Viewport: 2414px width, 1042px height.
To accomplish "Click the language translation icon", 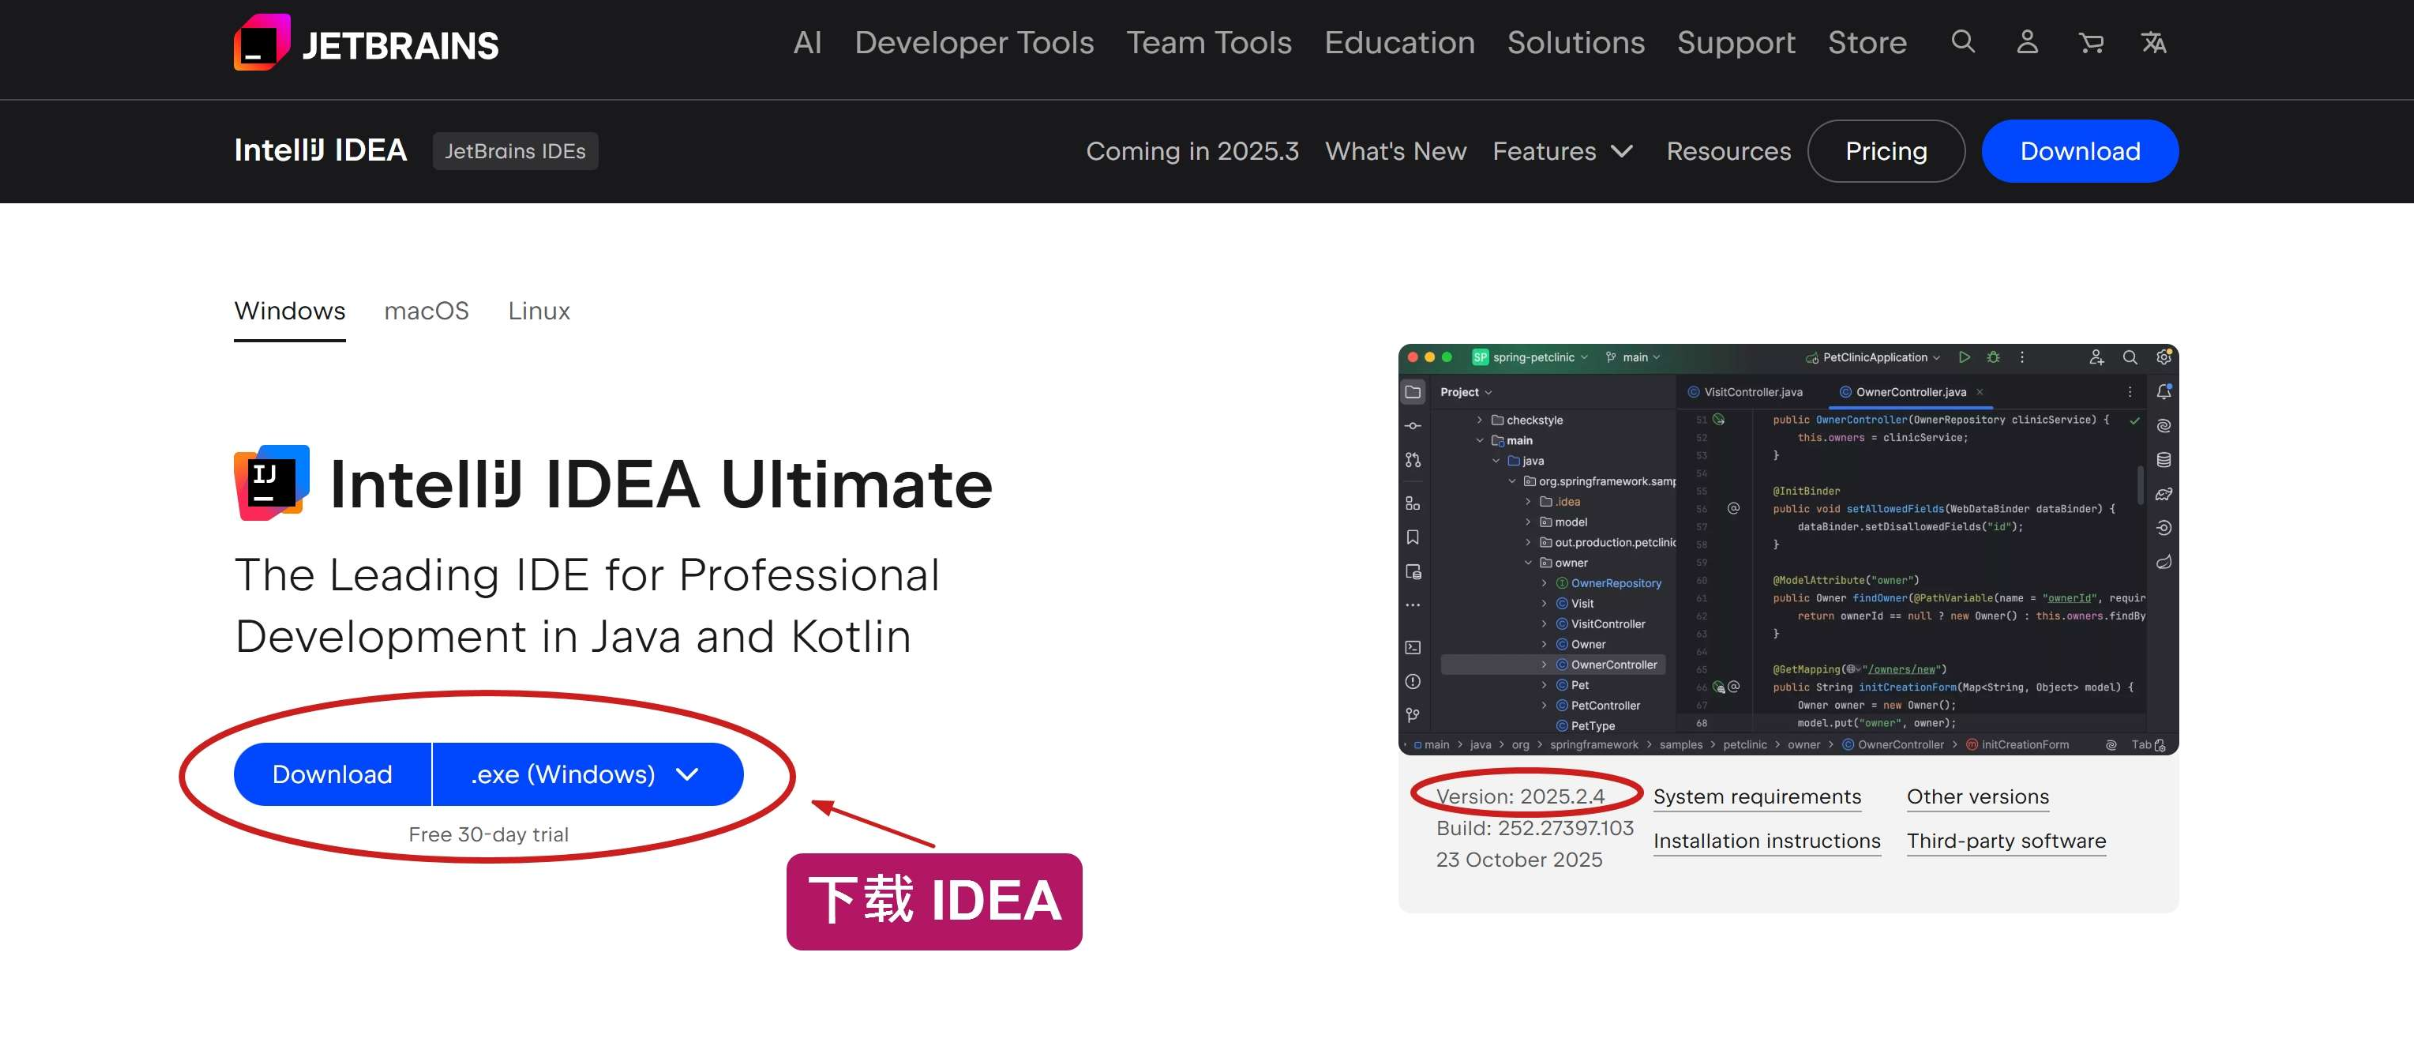I will point(2153,42).
